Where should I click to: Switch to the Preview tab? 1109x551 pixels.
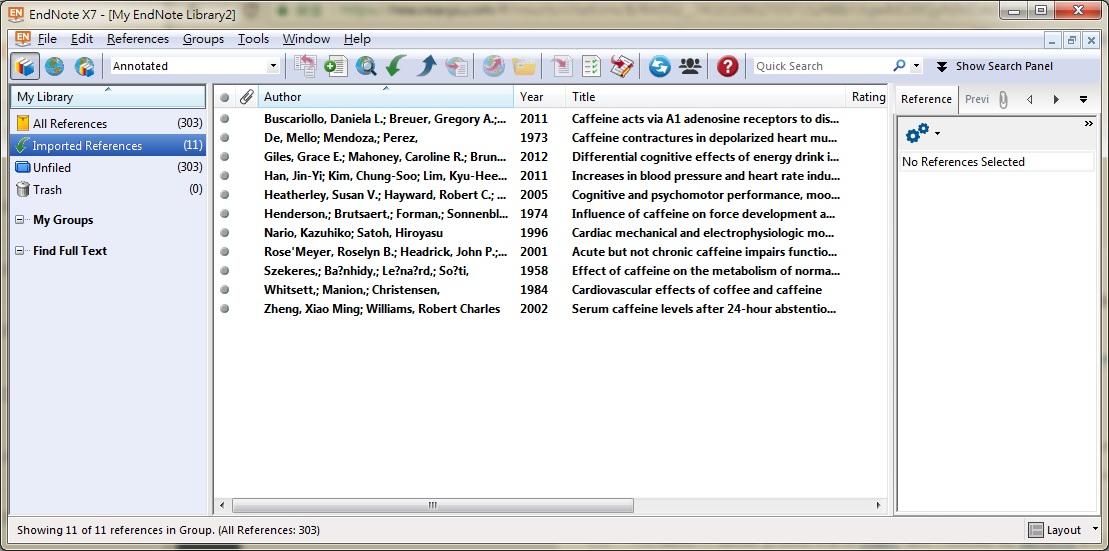977,100
